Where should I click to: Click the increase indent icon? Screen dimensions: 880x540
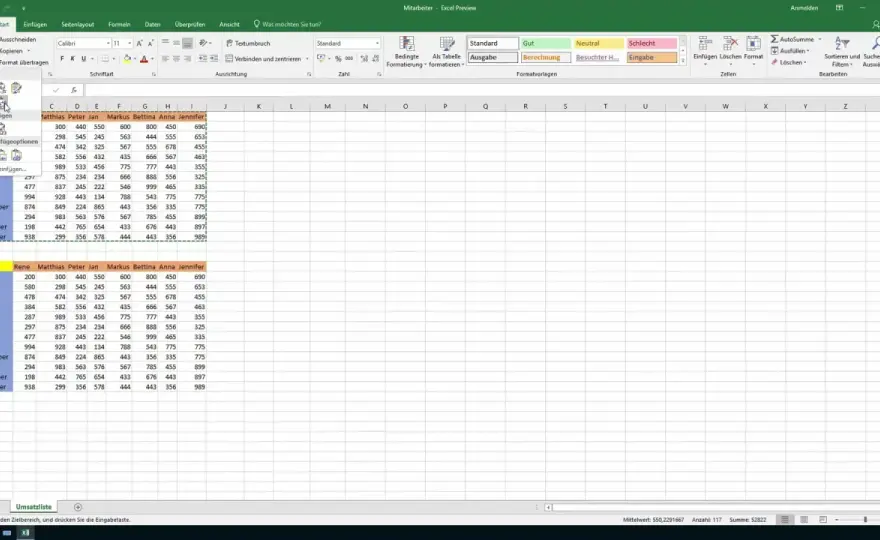tap(214, 58)
